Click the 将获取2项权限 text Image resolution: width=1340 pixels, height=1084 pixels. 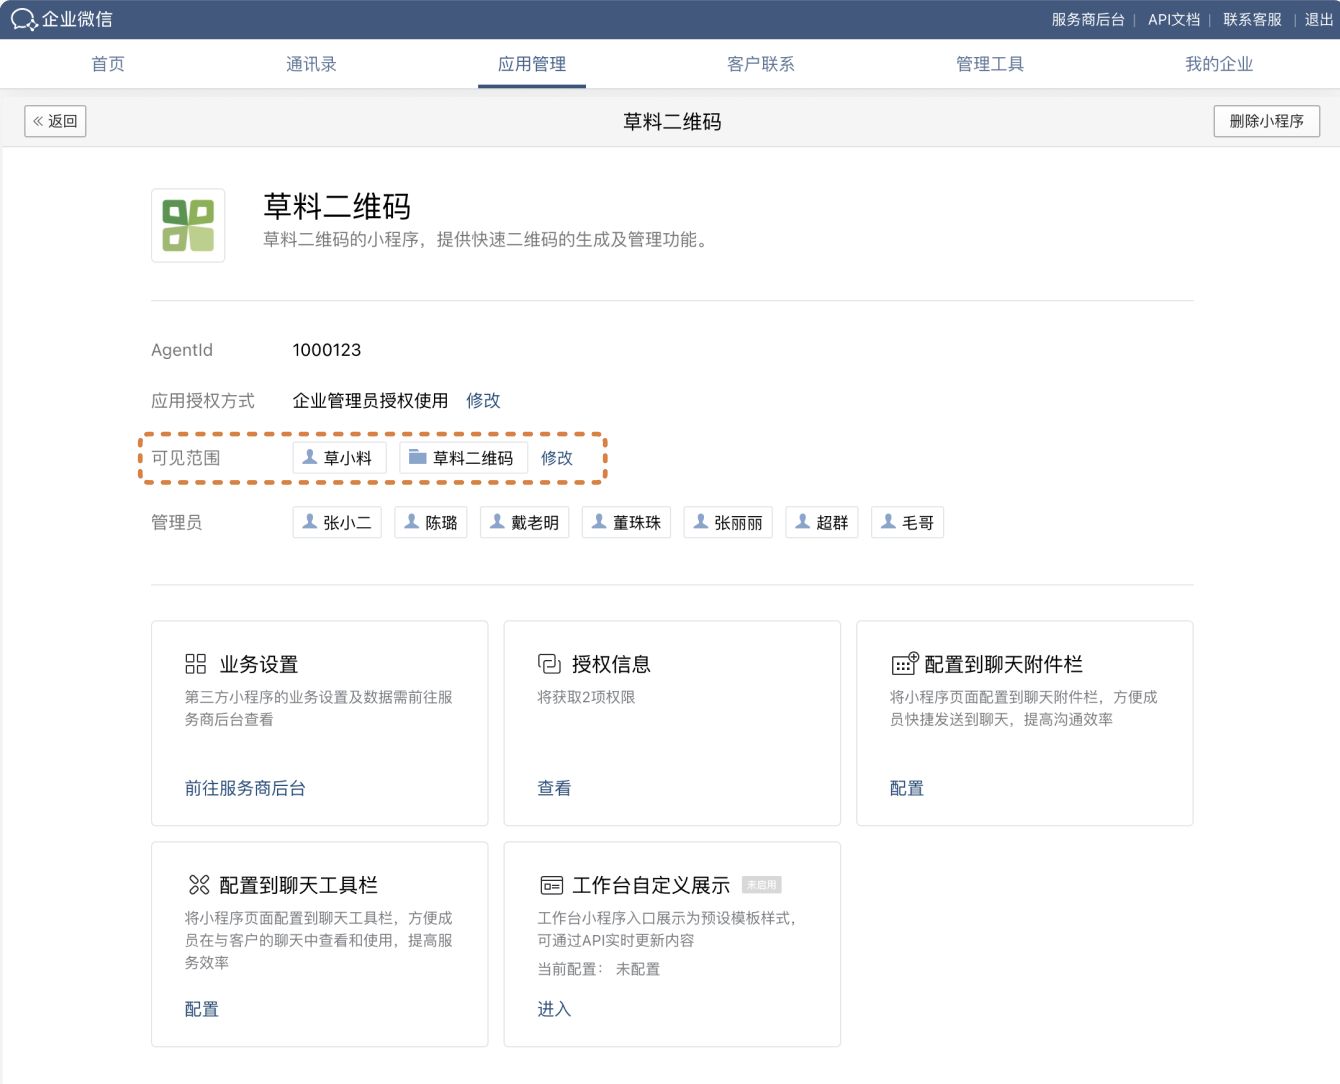coord(586,697)
